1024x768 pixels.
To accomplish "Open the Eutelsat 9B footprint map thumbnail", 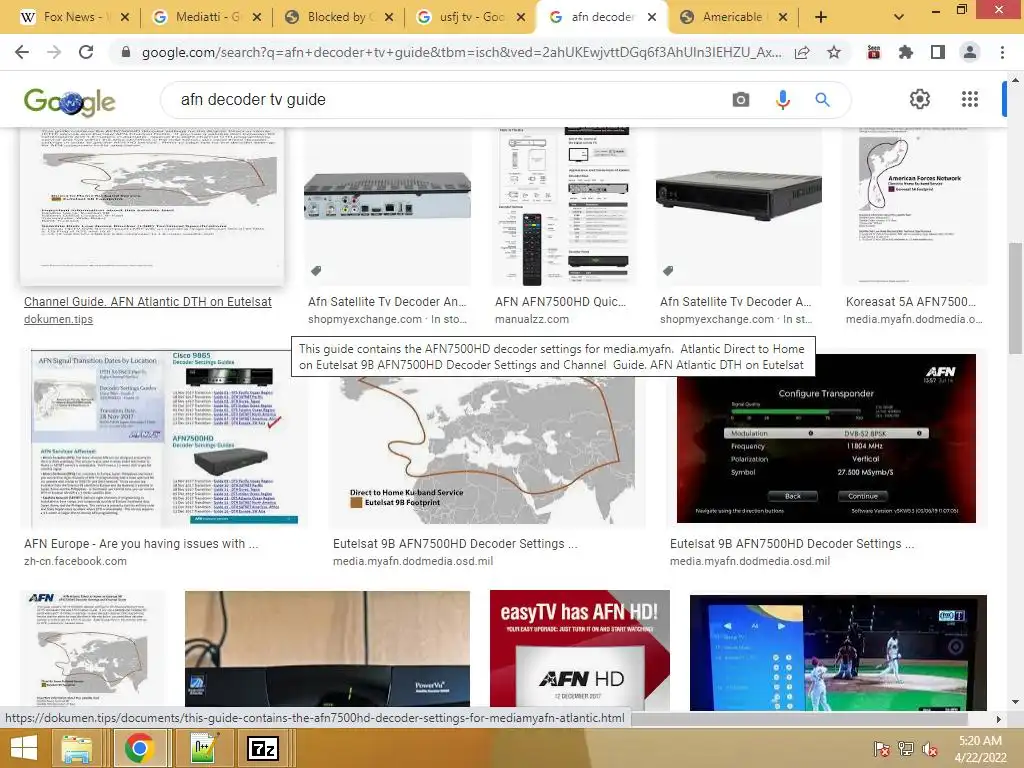I will [487, 452].
